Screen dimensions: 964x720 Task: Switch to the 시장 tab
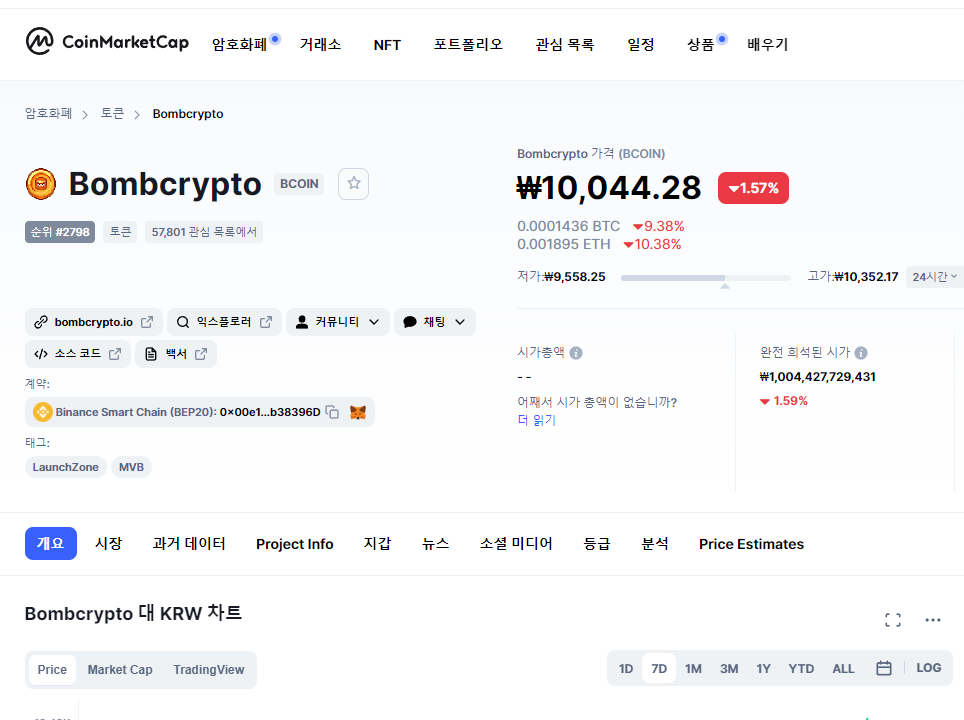tap(109, 544)
